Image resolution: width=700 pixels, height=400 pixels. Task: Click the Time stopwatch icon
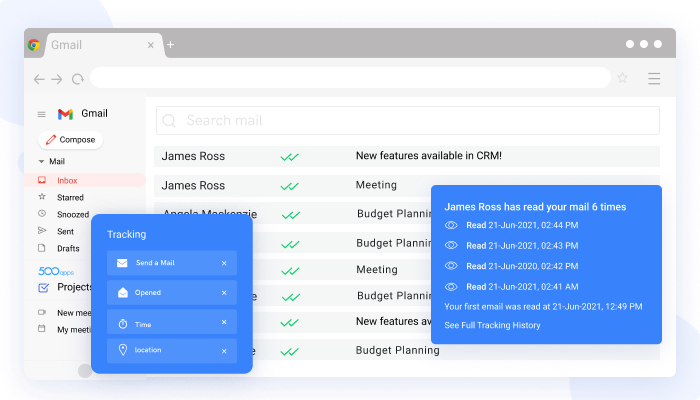coord(123,324)
